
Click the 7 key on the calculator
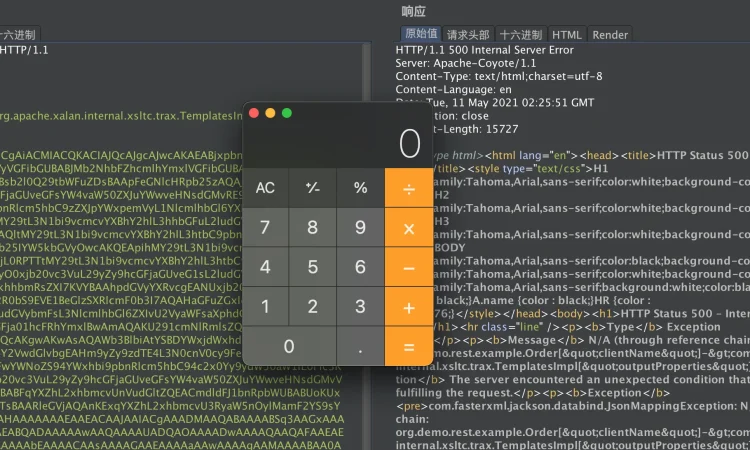tap(265, 228)
